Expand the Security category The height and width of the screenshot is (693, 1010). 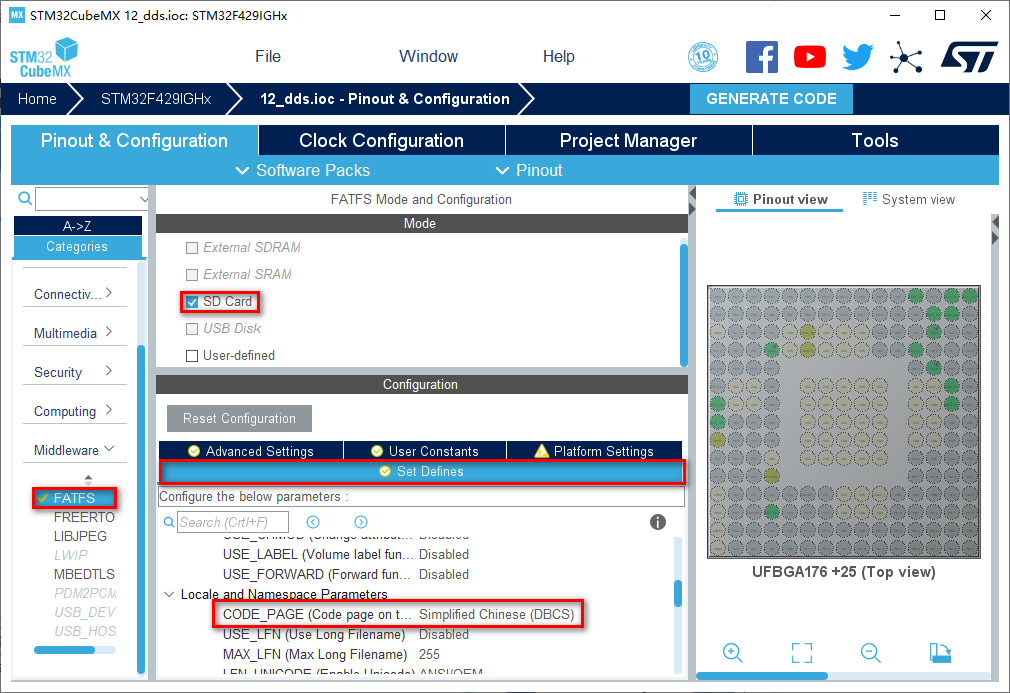click(73, 372)
